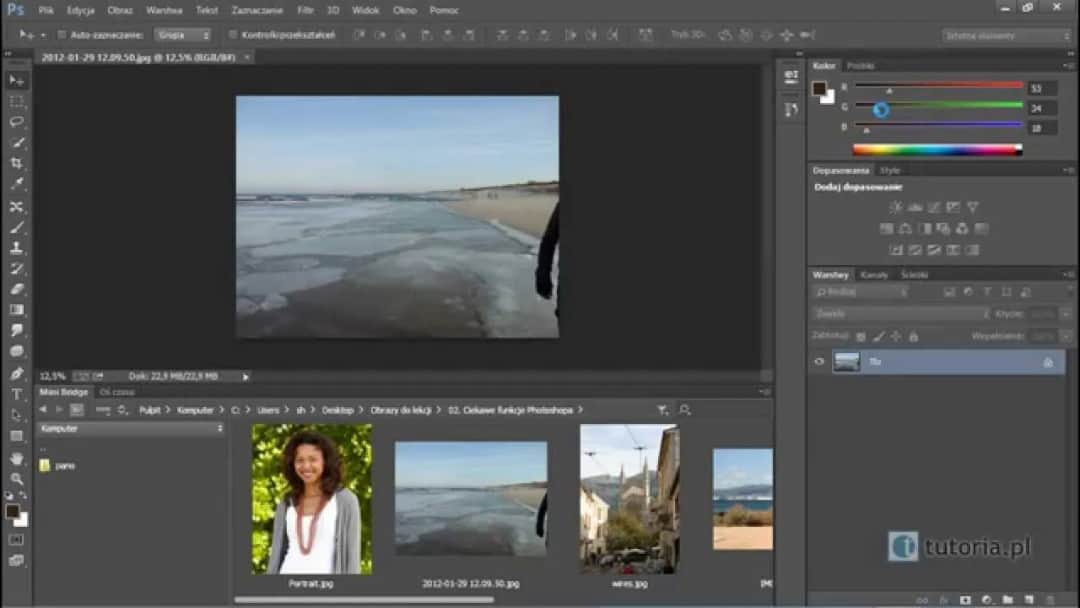This screenshot has height=608, width=1080.
Task: Open the search magnifier in Mini Bridge
Action: click(684, 410)
